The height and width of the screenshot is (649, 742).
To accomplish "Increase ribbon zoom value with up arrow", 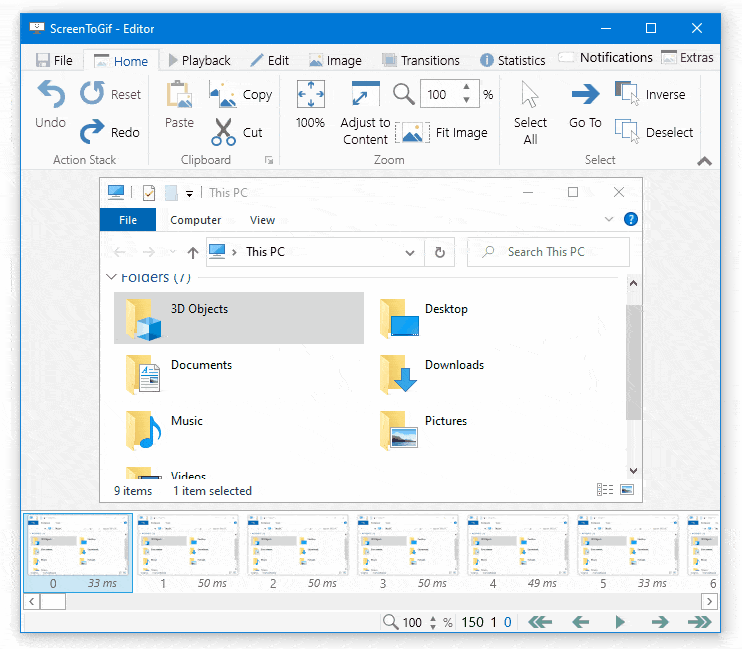I will tap(467, 87).
